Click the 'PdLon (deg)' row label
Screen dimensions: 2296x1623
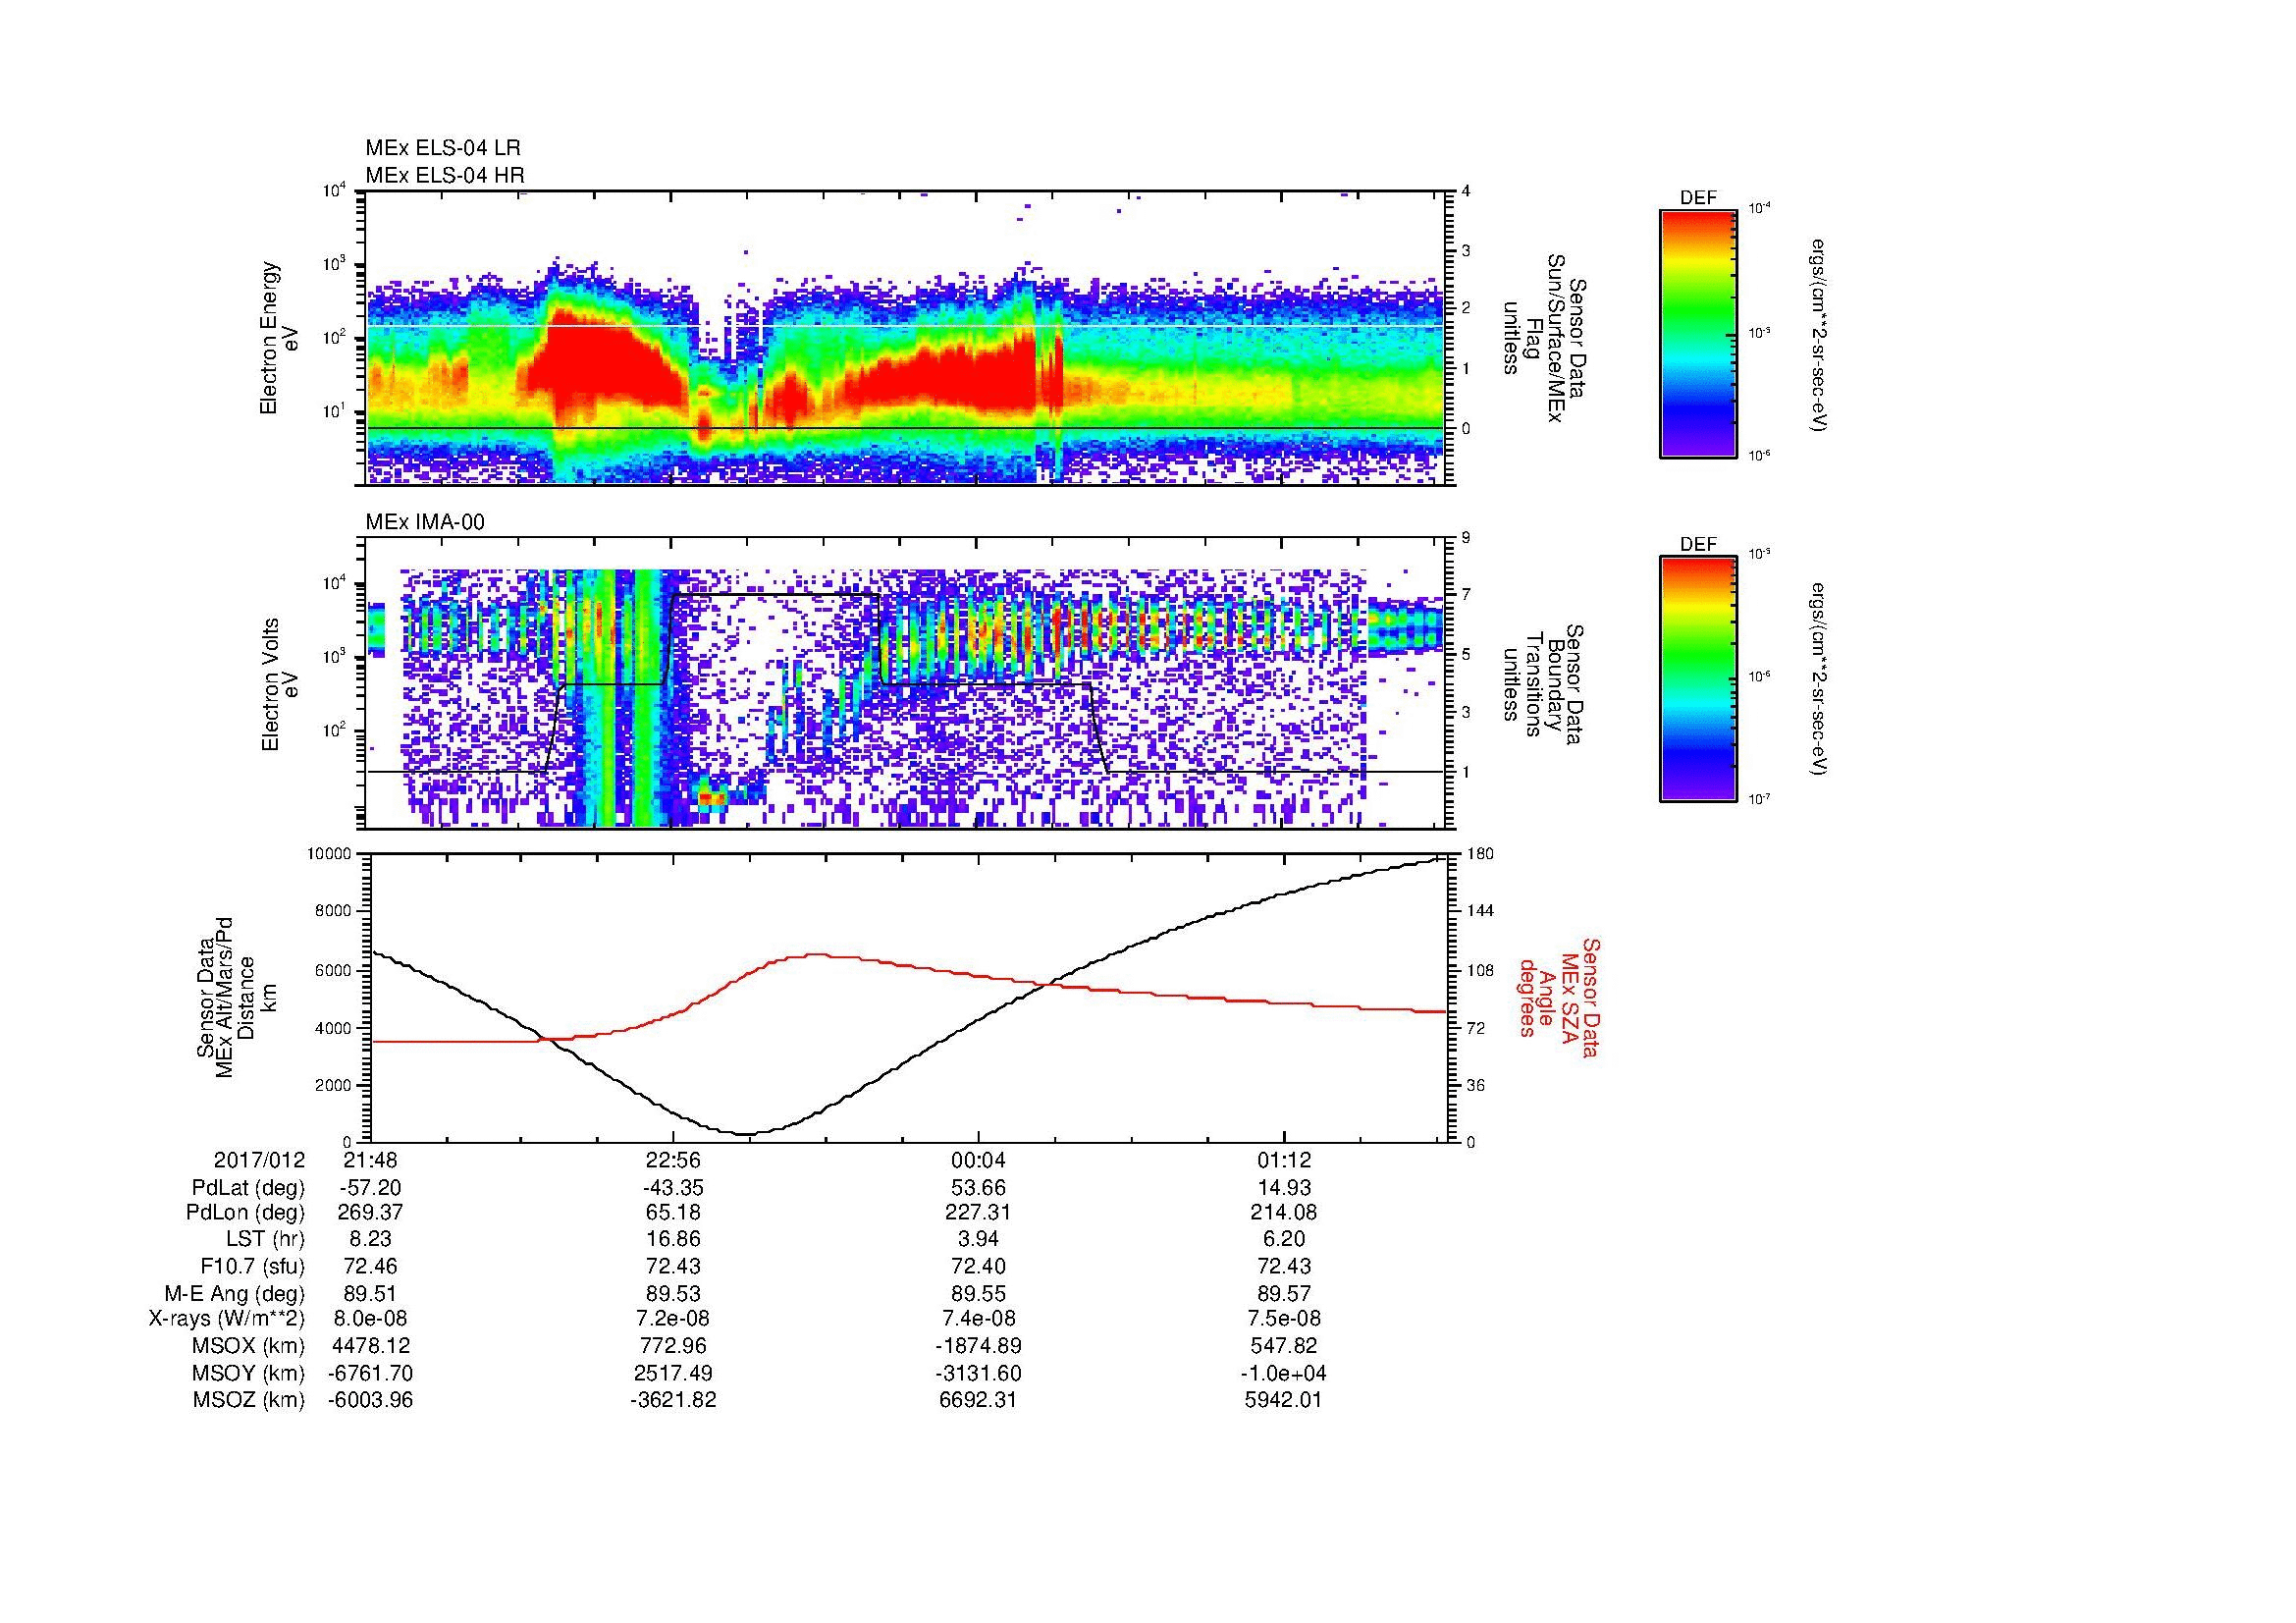tap(245, 1213)
